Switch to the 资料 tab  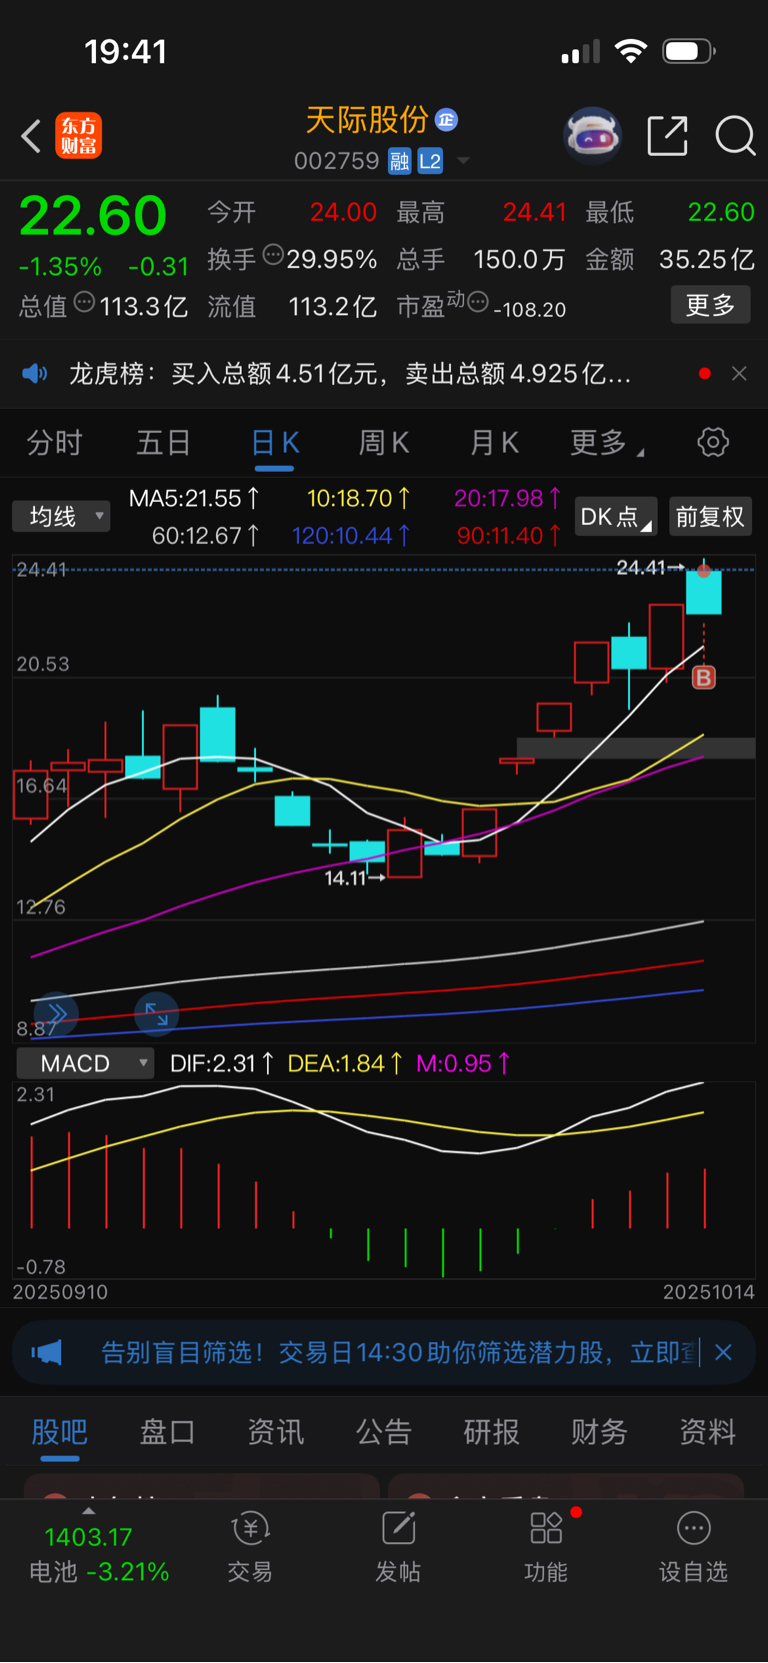pos(708,1432)
